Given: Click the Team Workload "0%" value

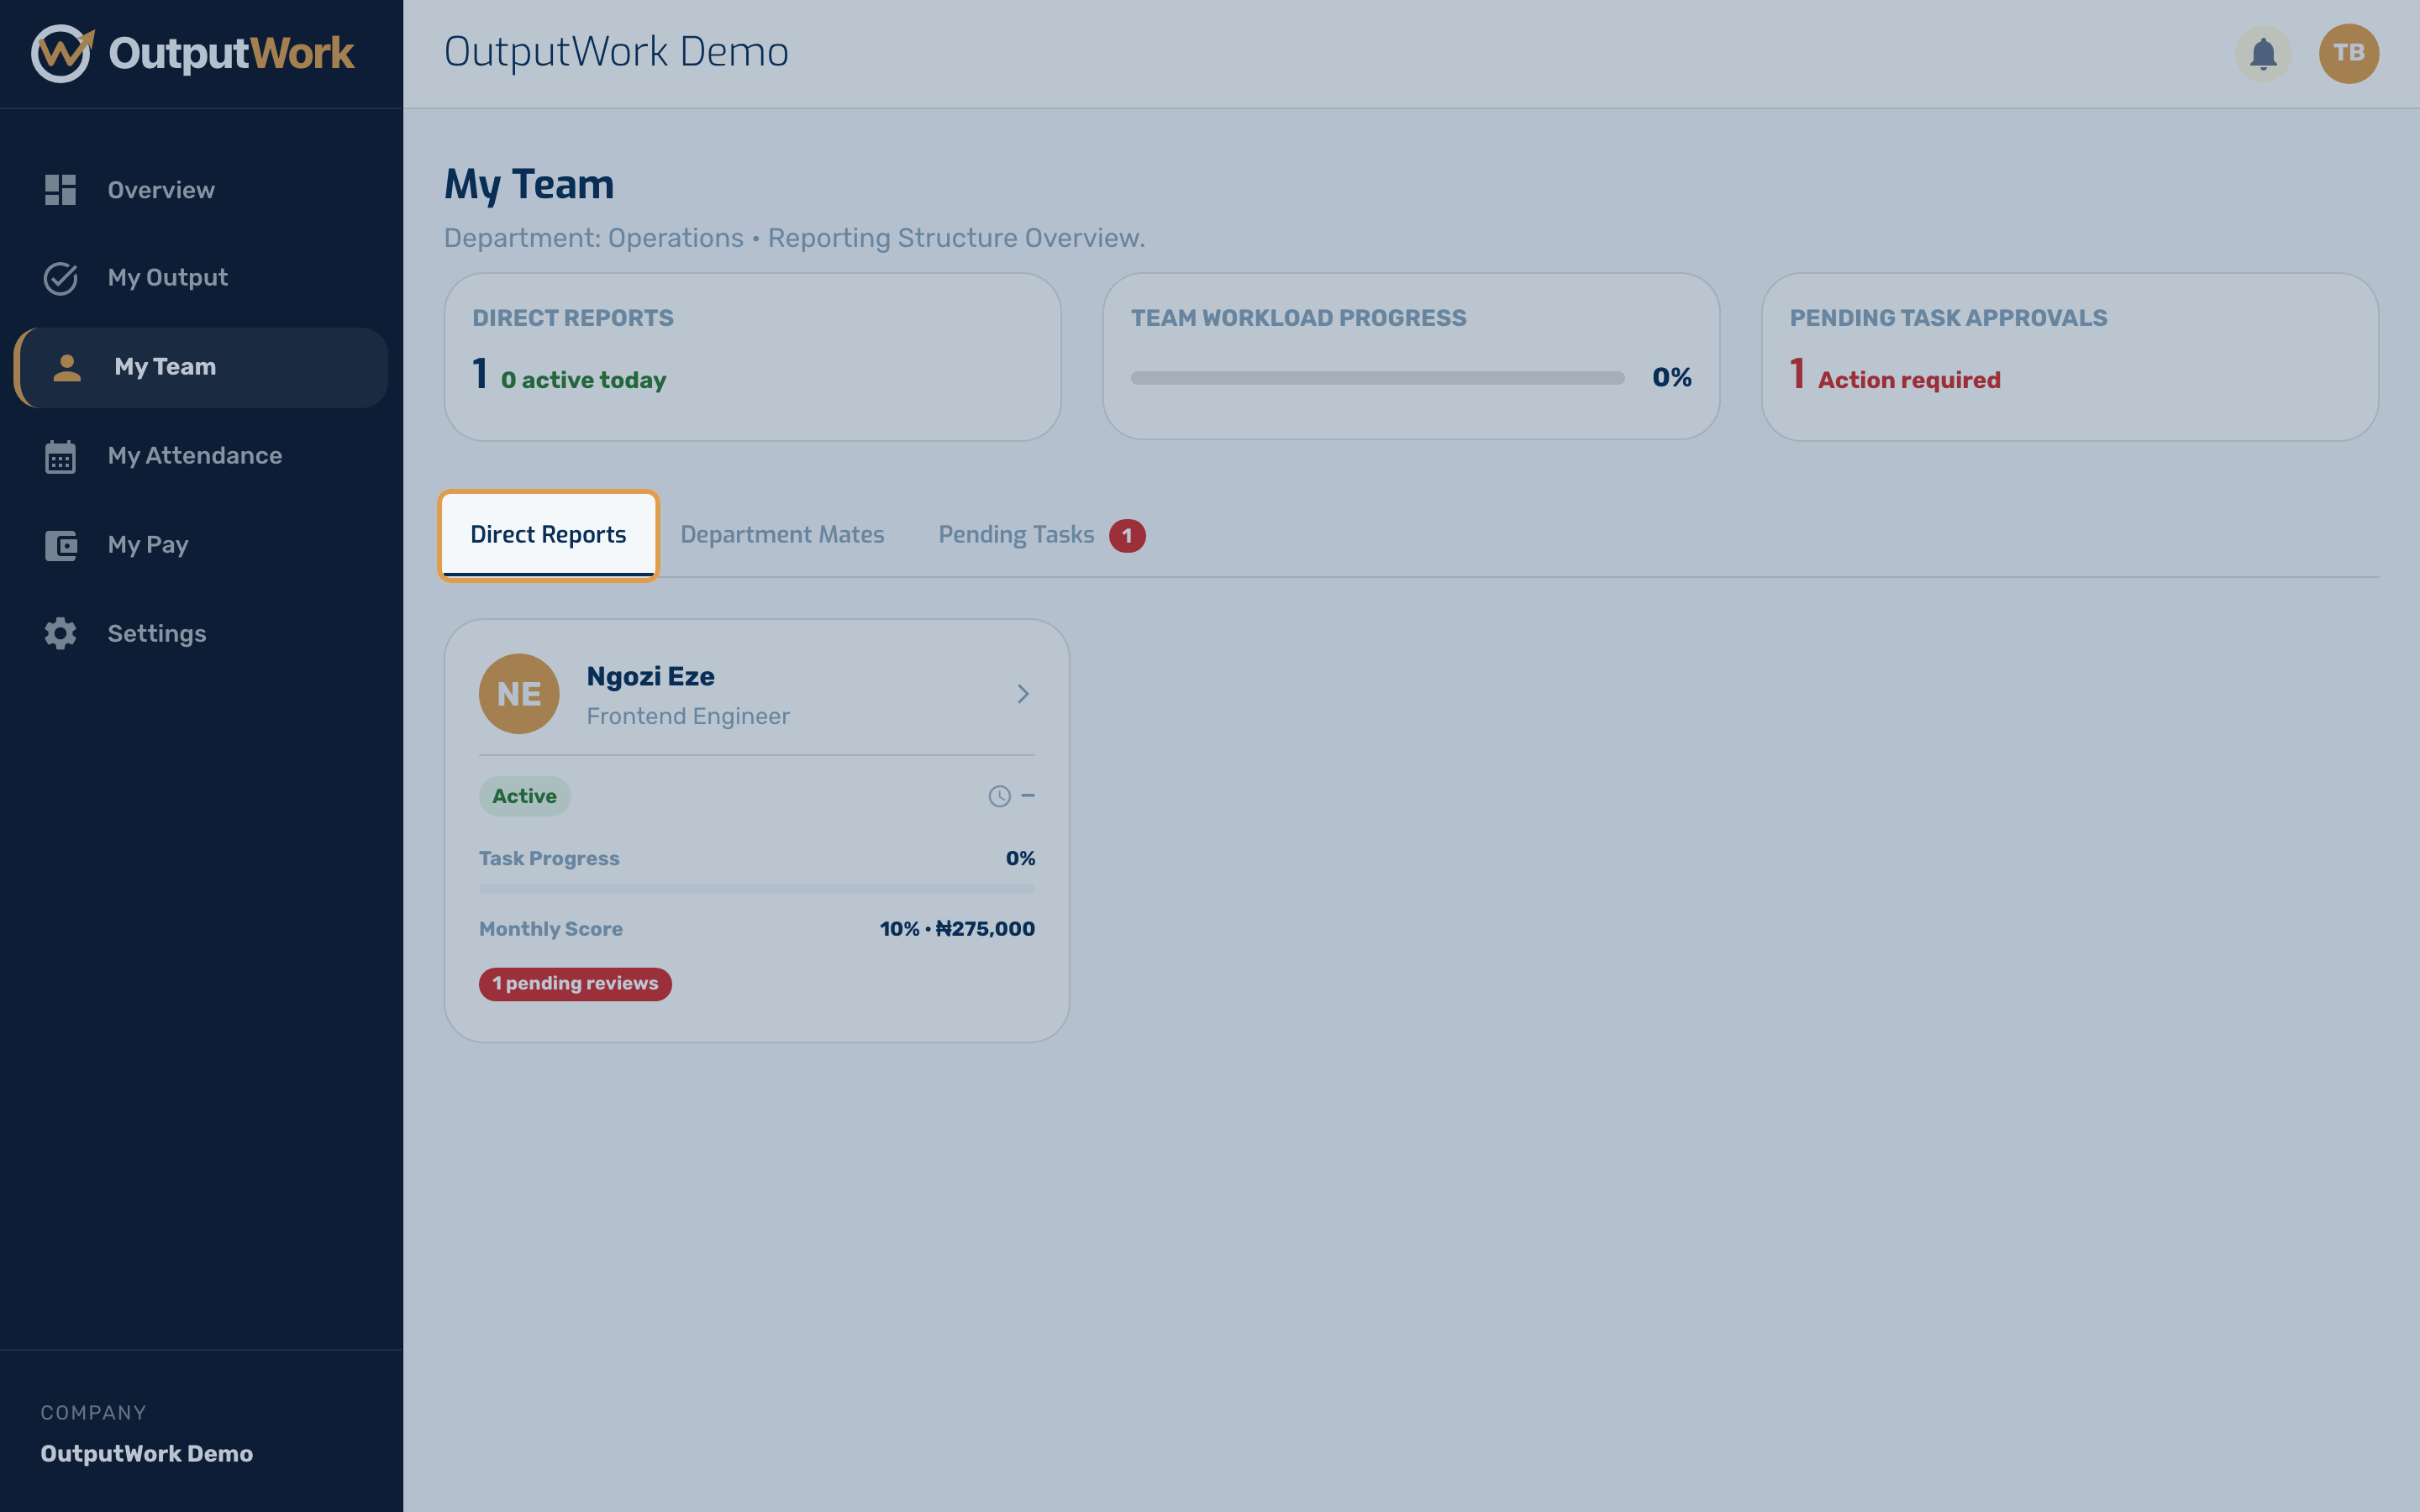Looking at the screenshot, I should (1671, 378).
